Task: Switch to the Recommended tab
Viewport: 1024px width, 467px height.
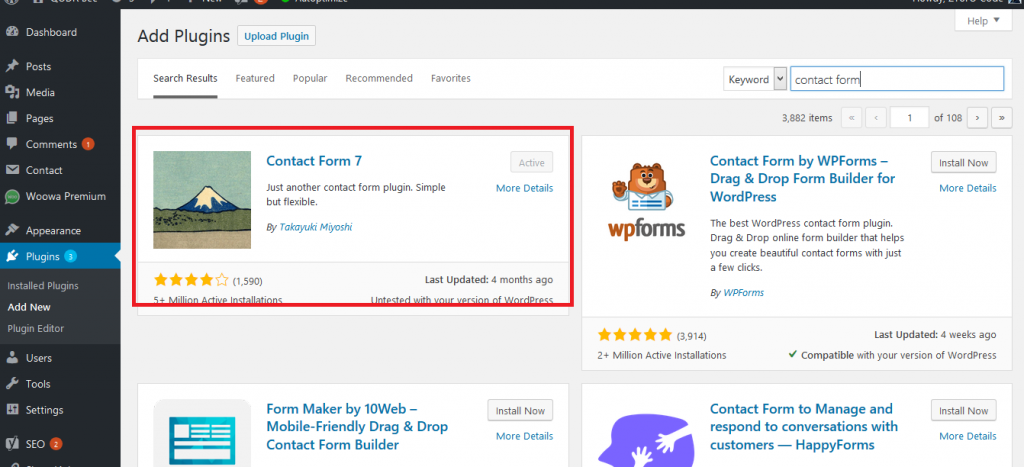Action: pyautogui.click(x=379, y=78)
